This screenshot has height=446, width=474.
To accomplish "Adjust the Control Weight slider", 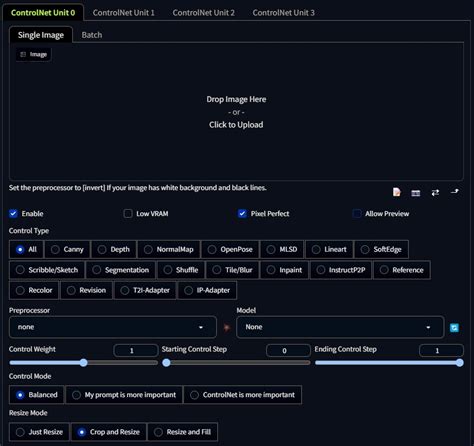I will click(x=83, y=363).
